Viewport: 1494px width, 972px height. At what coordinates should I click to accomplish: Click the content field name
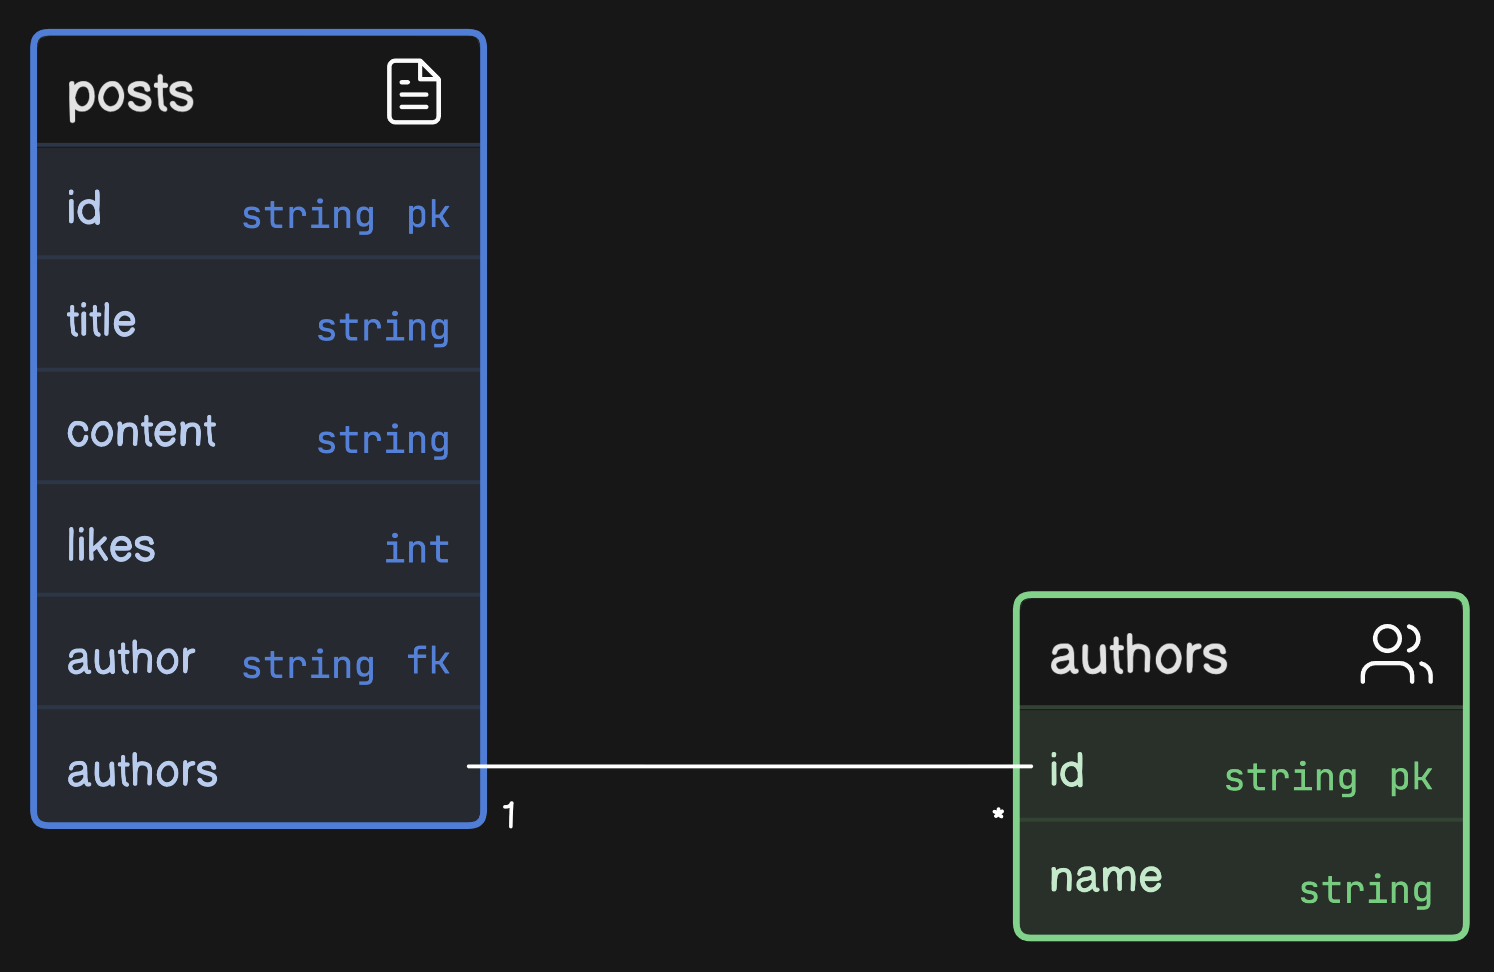(x=141, y=432)
